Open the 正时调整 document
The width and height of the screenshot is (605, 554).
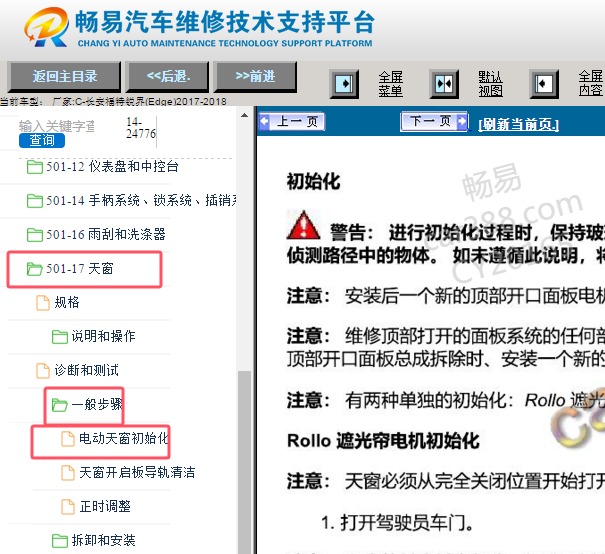[105, 506]
